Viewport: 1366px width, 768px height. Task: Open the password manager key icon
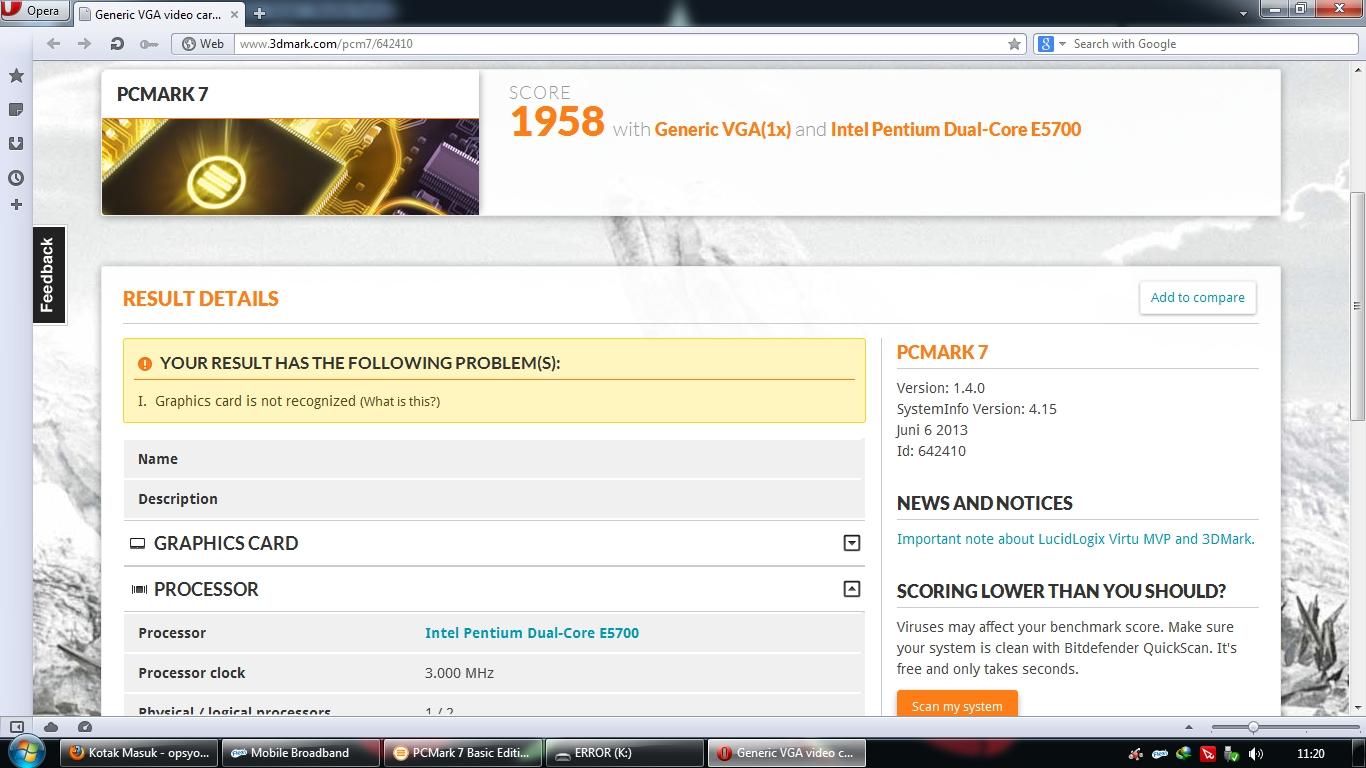click(148, 44)
